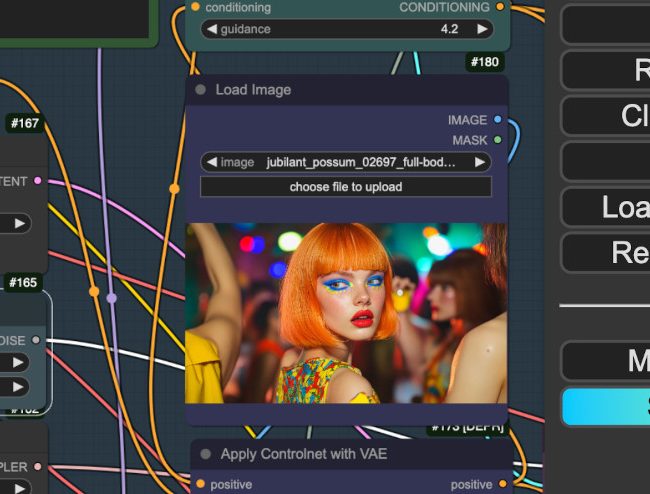Image resolution: width=650 pixels, height=494 pixels.
Task: Collapse the Load Image node
Action: tap(200, 90)
